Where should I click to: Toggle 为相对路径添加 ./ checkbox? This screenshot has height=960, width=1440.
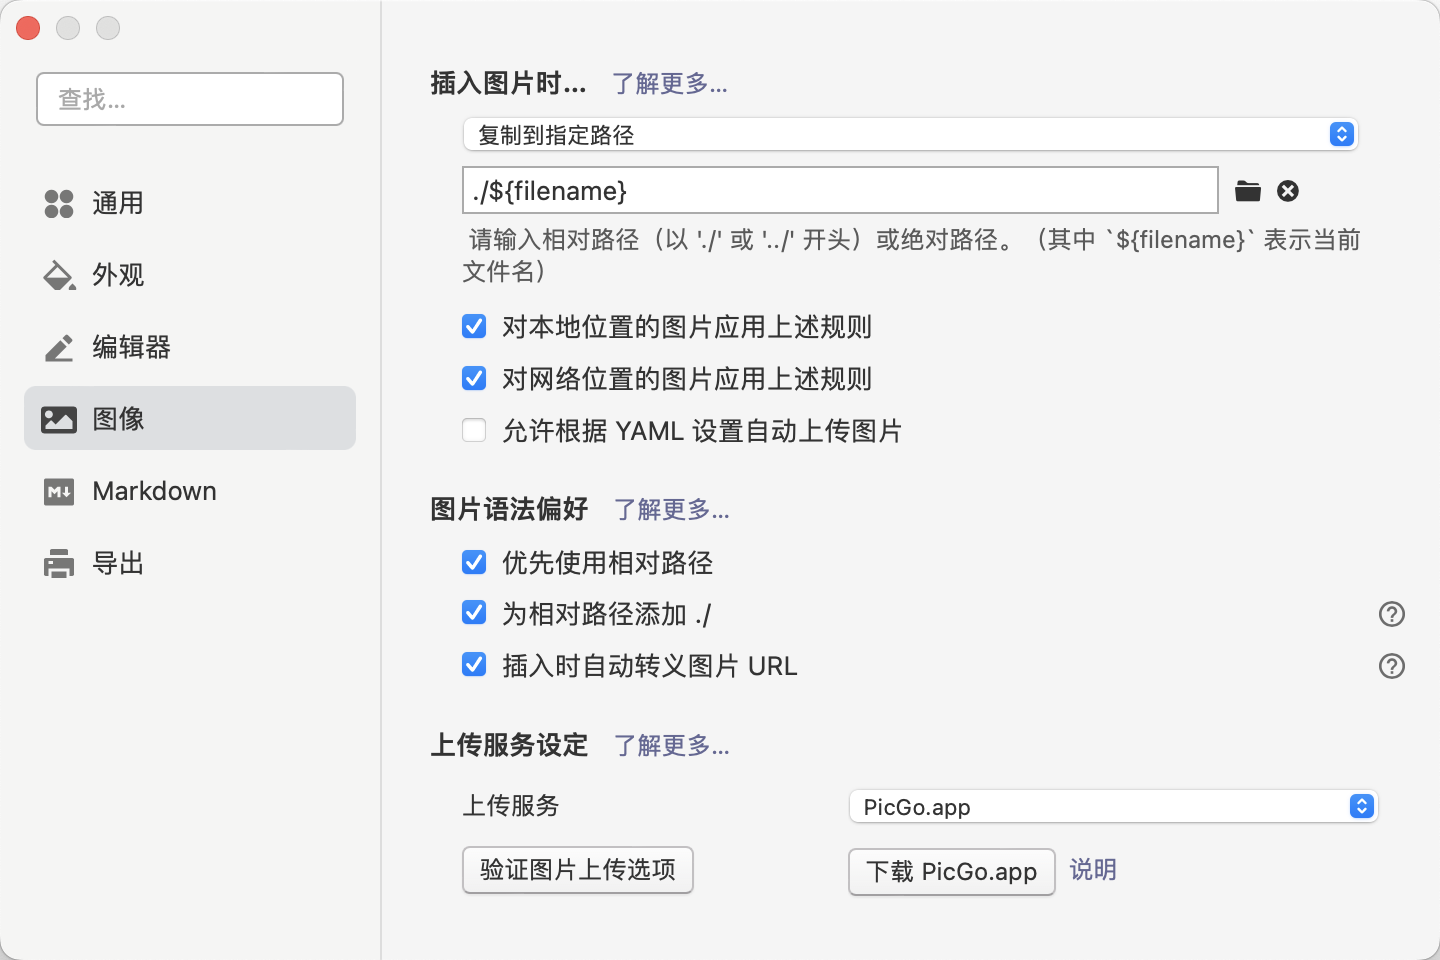click(474, 612)
